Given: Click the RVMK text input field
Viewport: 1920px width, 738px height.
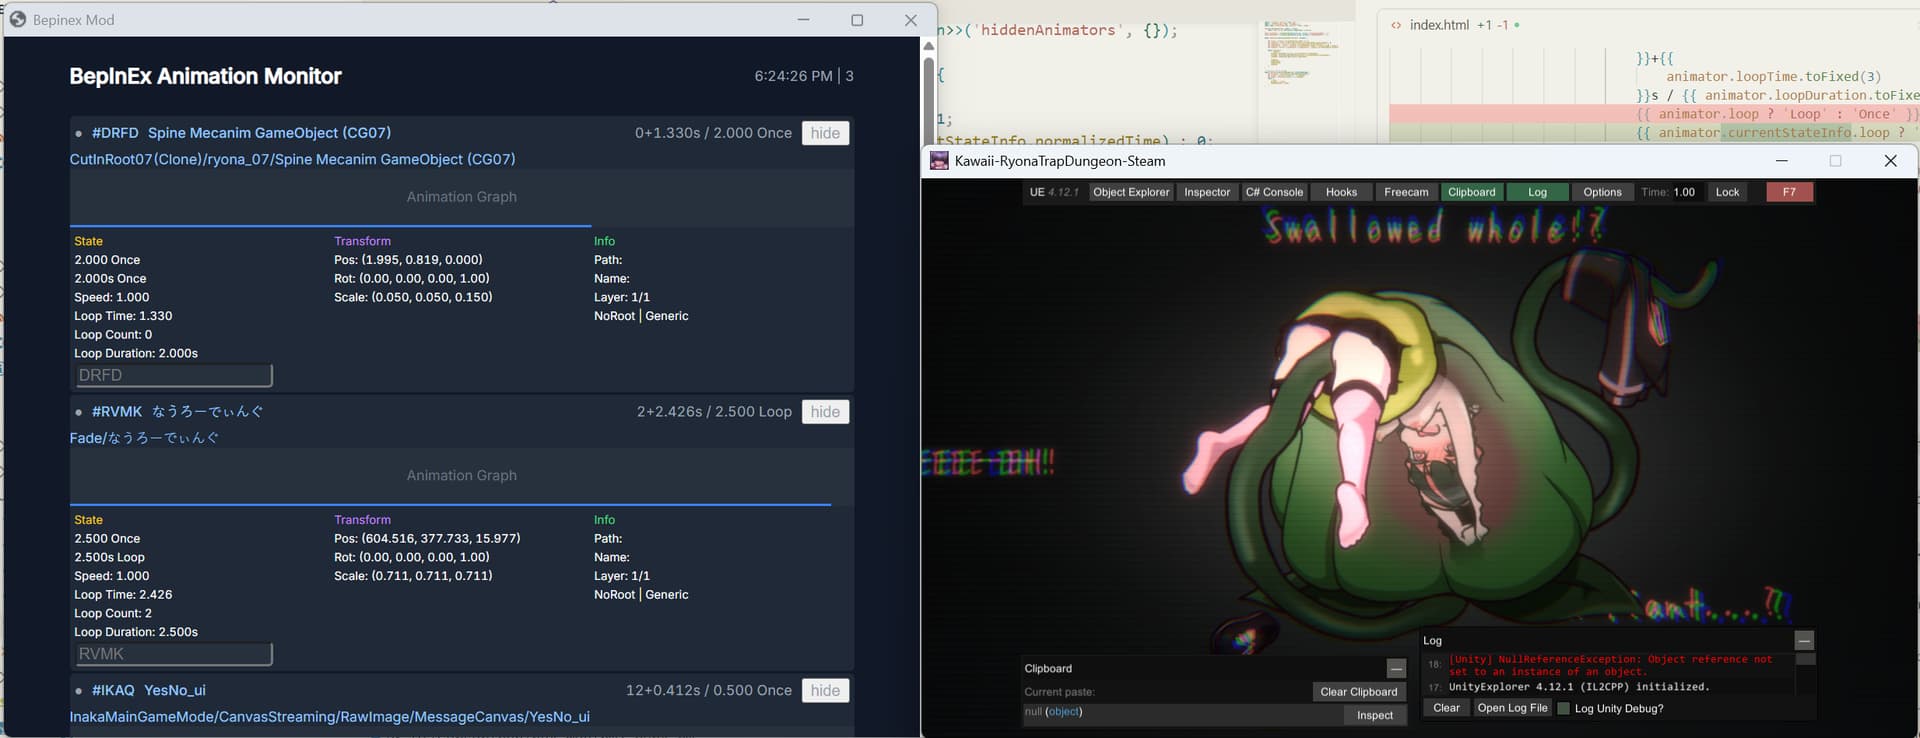Looking at the screenshot, I should coord(173,654).
